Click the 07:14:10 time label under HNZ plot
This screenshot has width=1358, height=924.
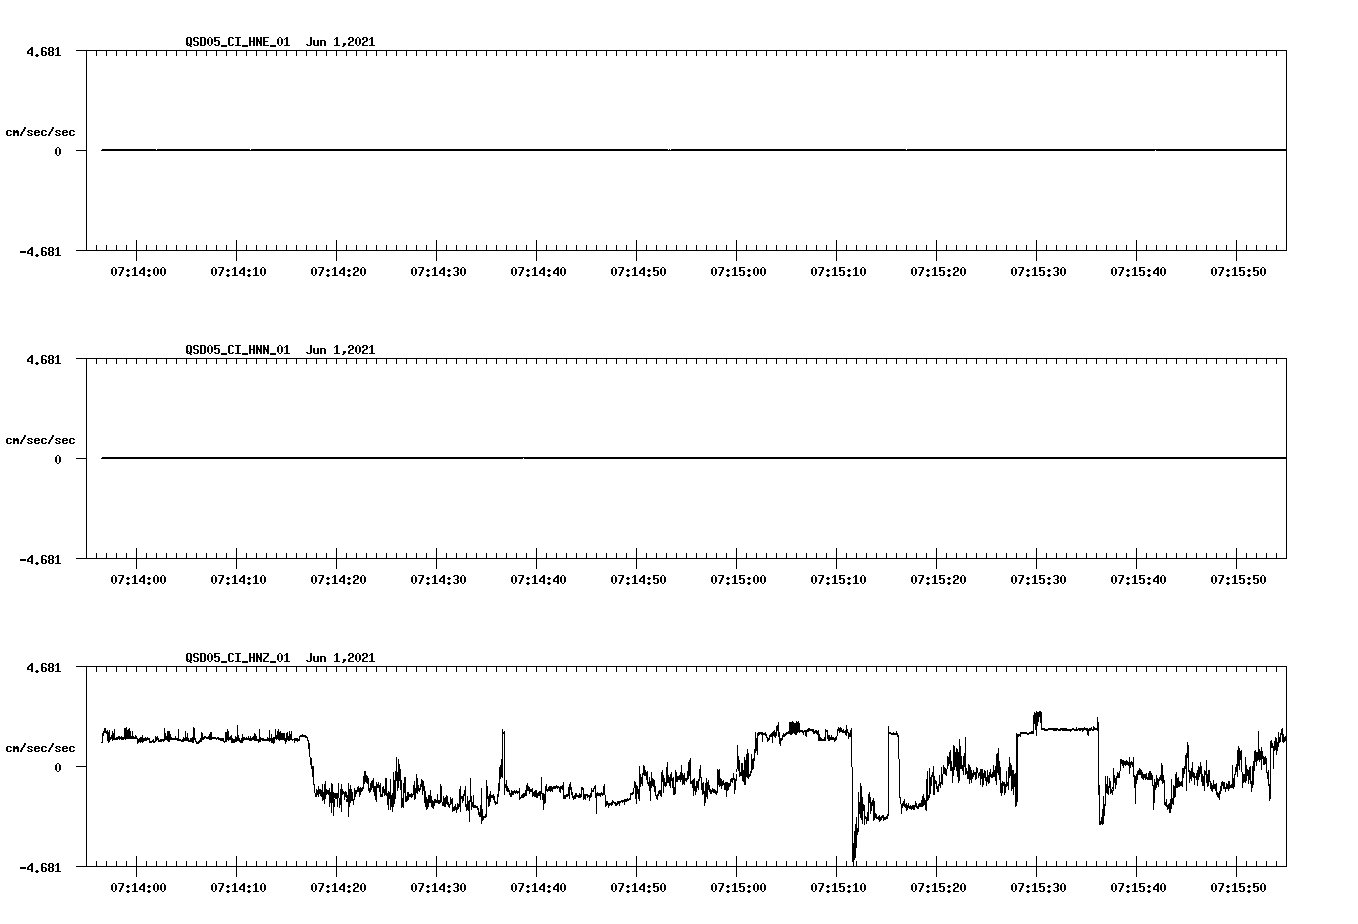[x=238, y=887]
